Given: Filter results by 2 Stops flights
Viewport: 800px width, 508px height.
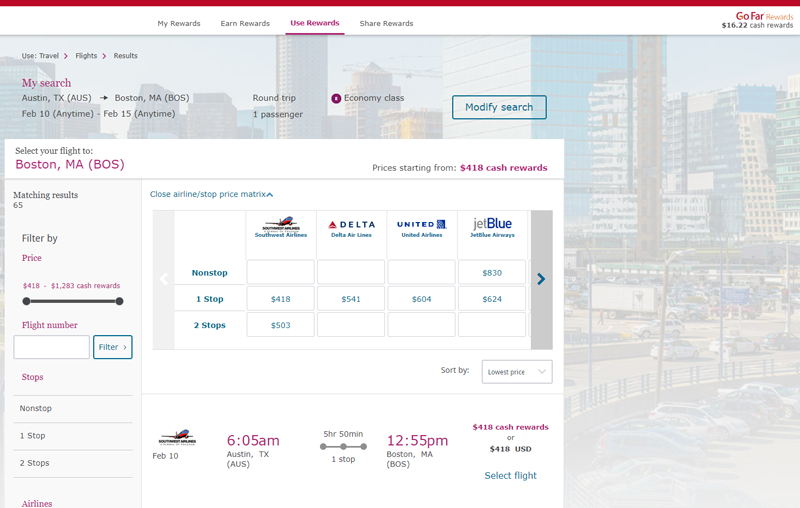Looking at the screenshot, I should pyautogui.click(x=35, y=463).
